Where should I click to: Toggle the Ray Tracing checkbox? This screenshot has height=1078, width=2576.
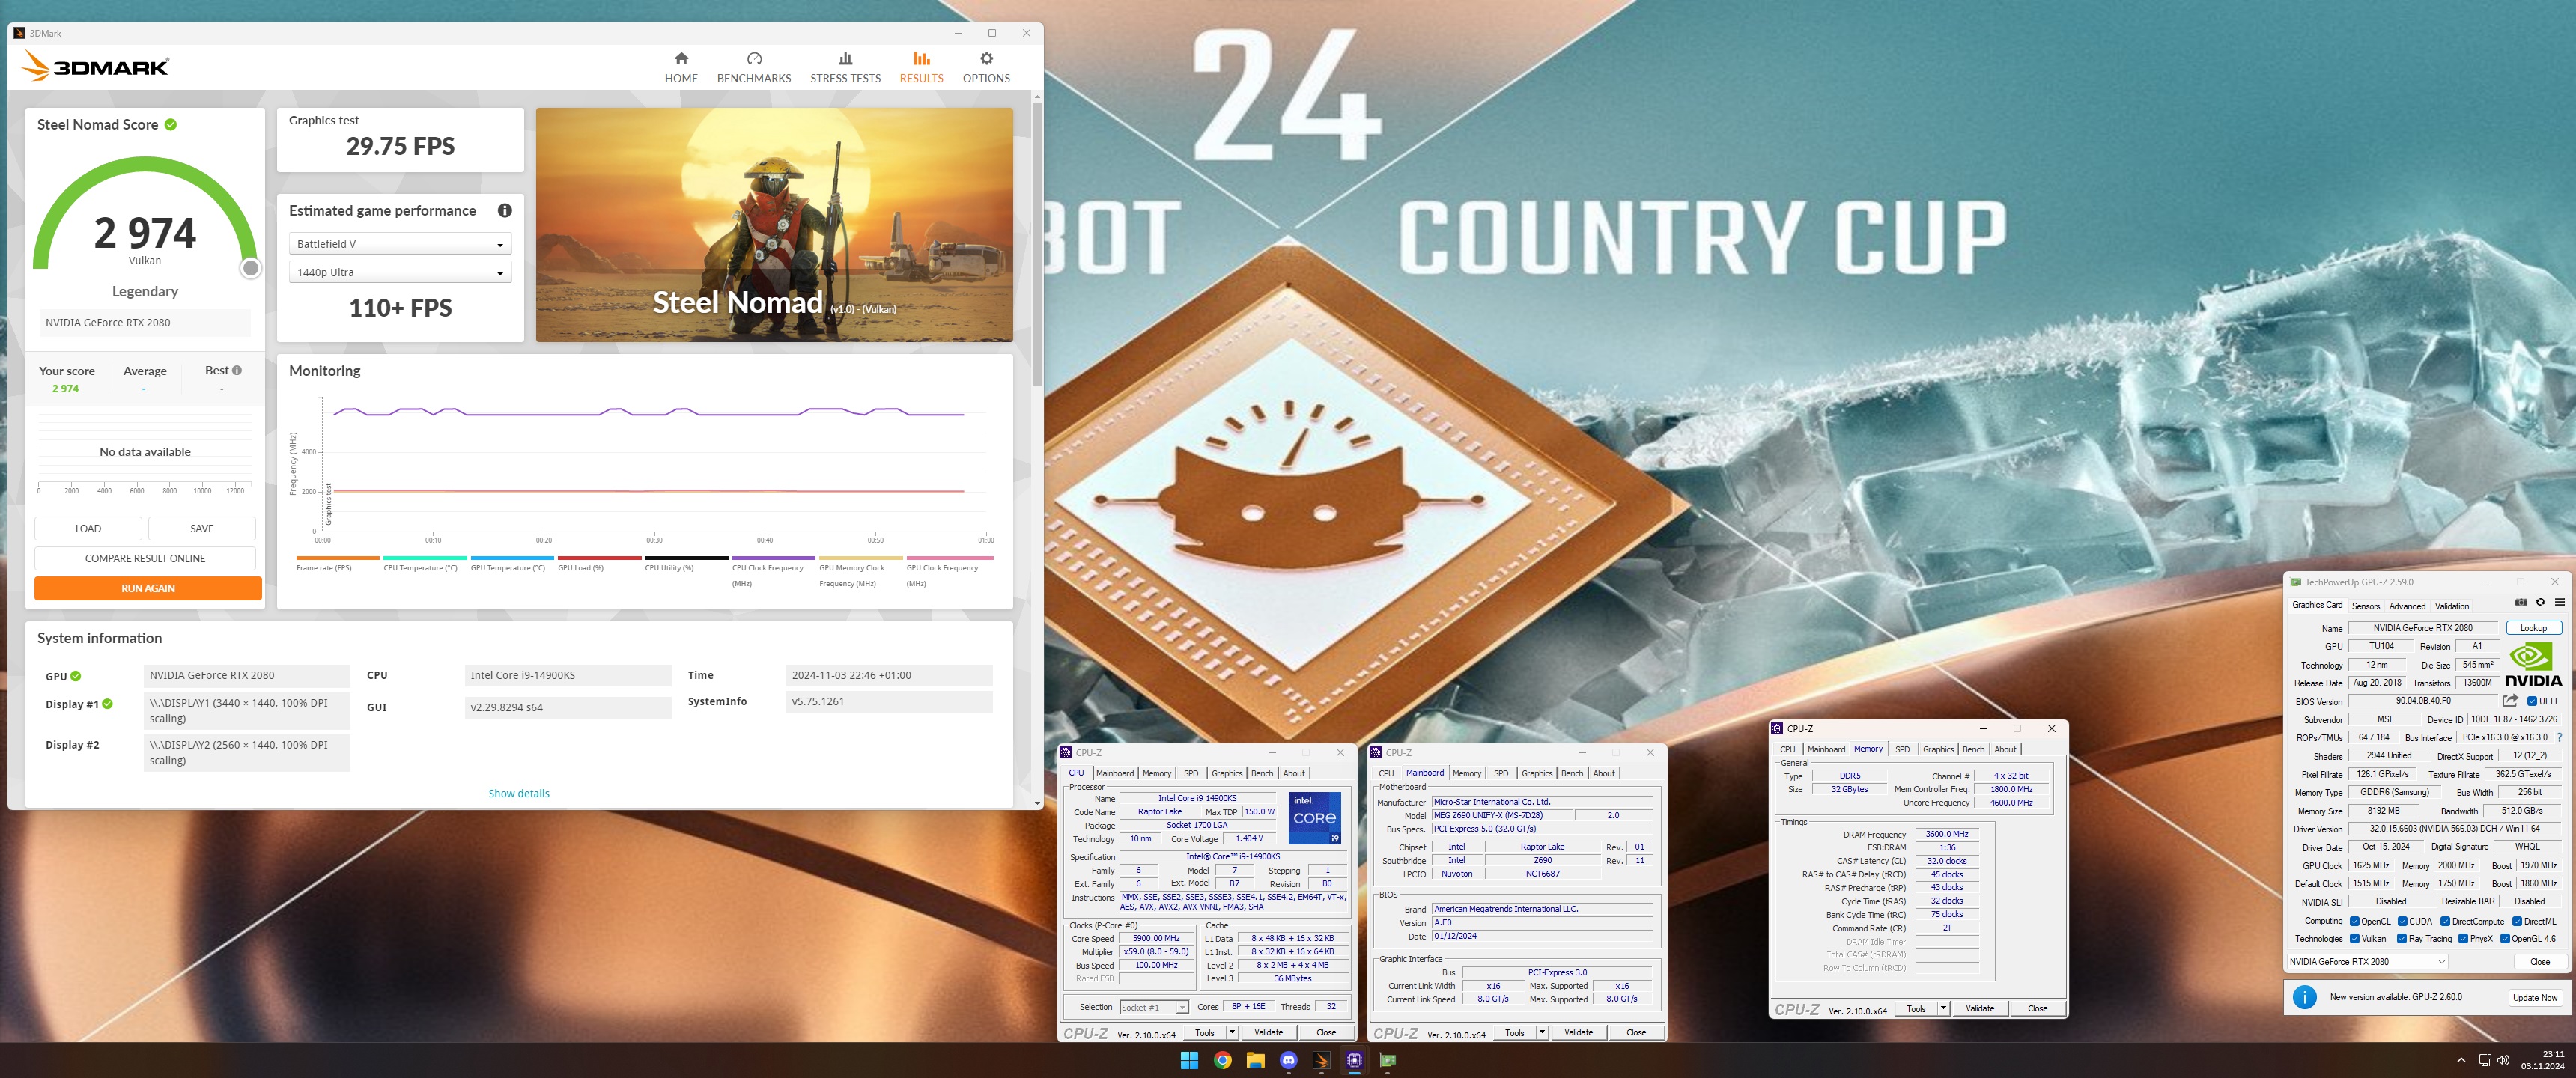[2402, 939]
